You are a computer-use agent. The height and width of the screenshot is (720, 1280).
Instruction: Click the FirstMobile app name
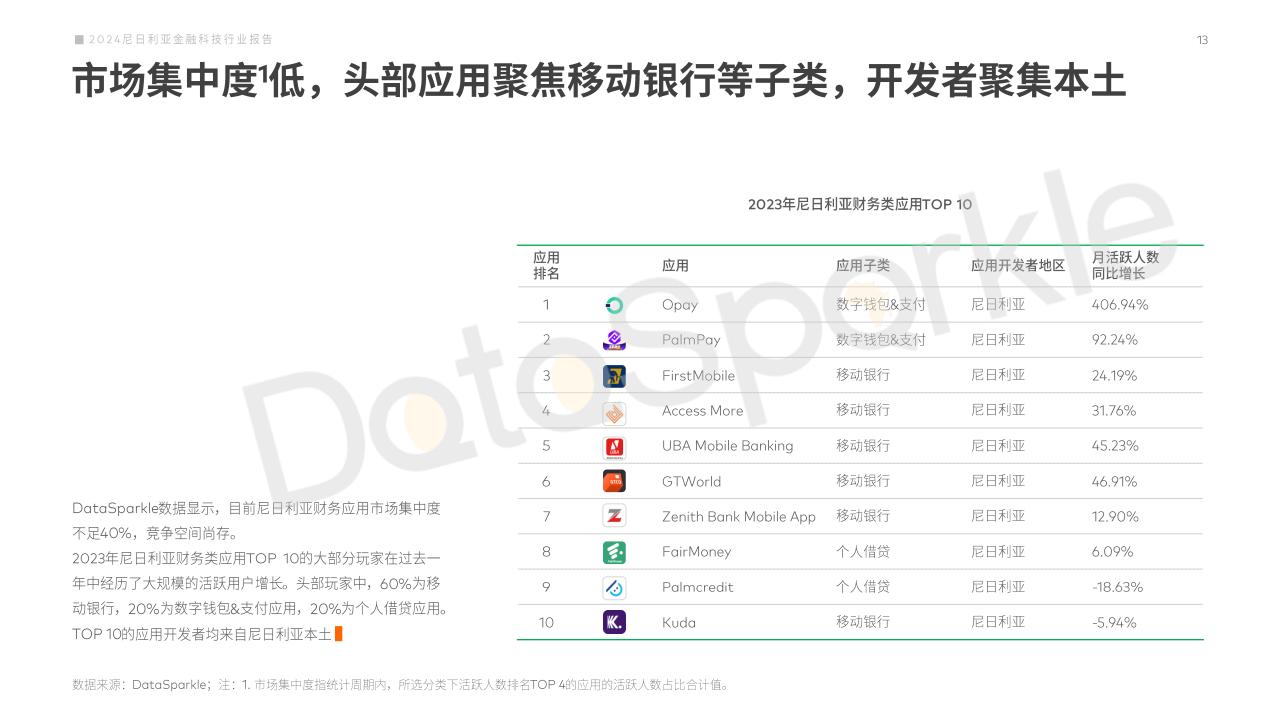coord(698,376)
